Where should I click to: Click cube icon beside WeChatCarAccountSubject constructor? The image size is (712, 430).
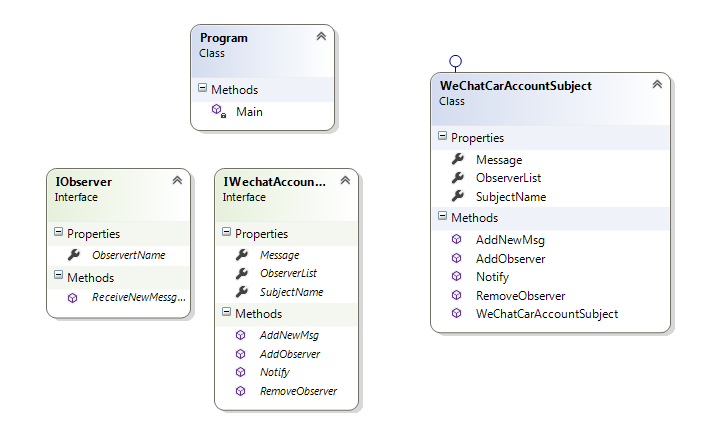coord(456,313)
